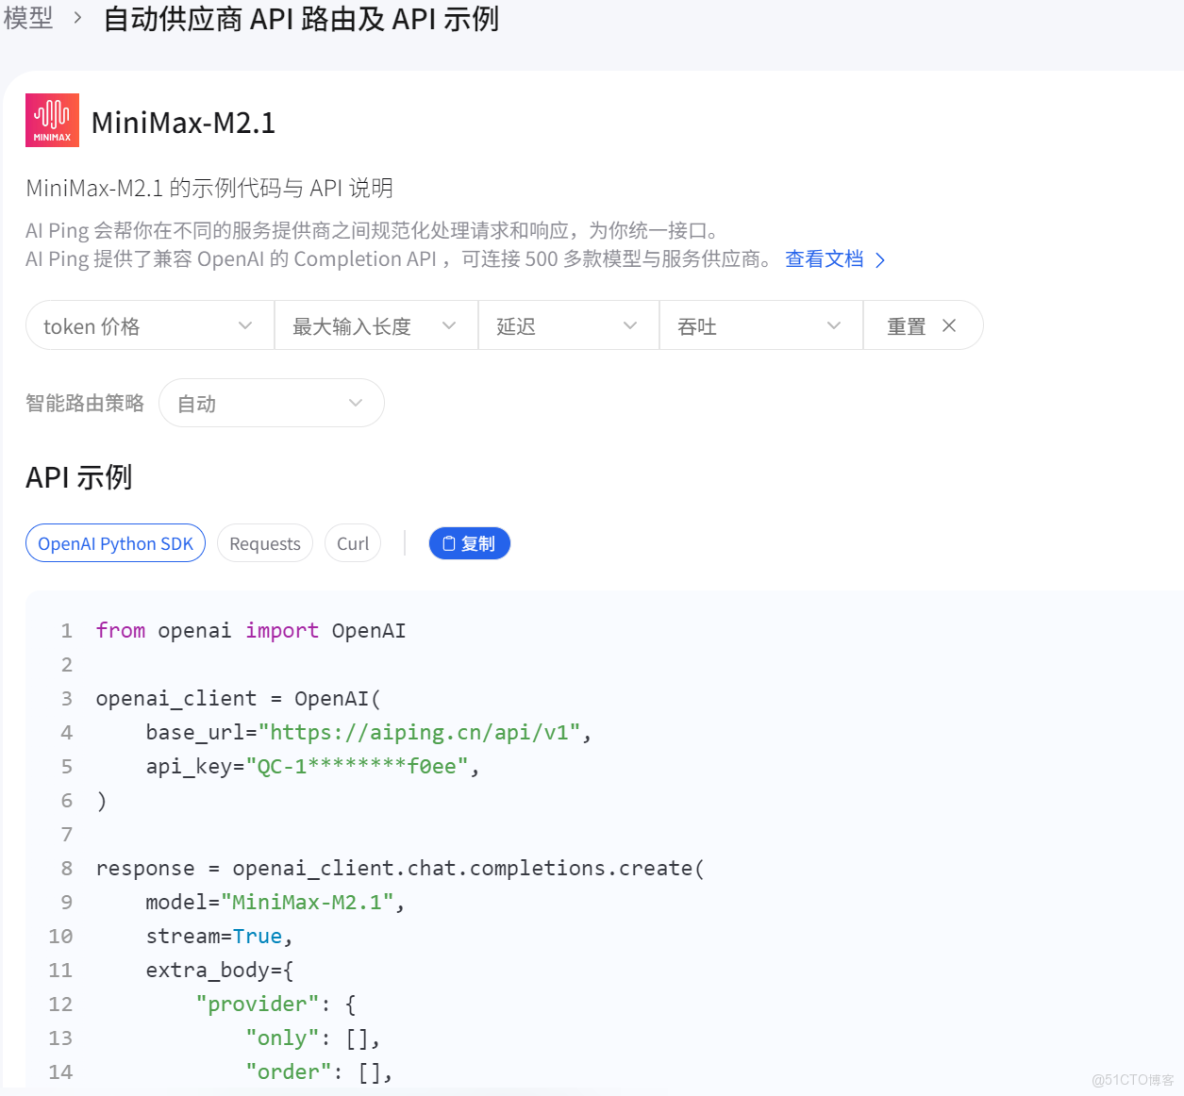Click the 复制 button to copy code
Image resolution: width=1184 pixels, height=1096 pixels.
tap(469, 542)
